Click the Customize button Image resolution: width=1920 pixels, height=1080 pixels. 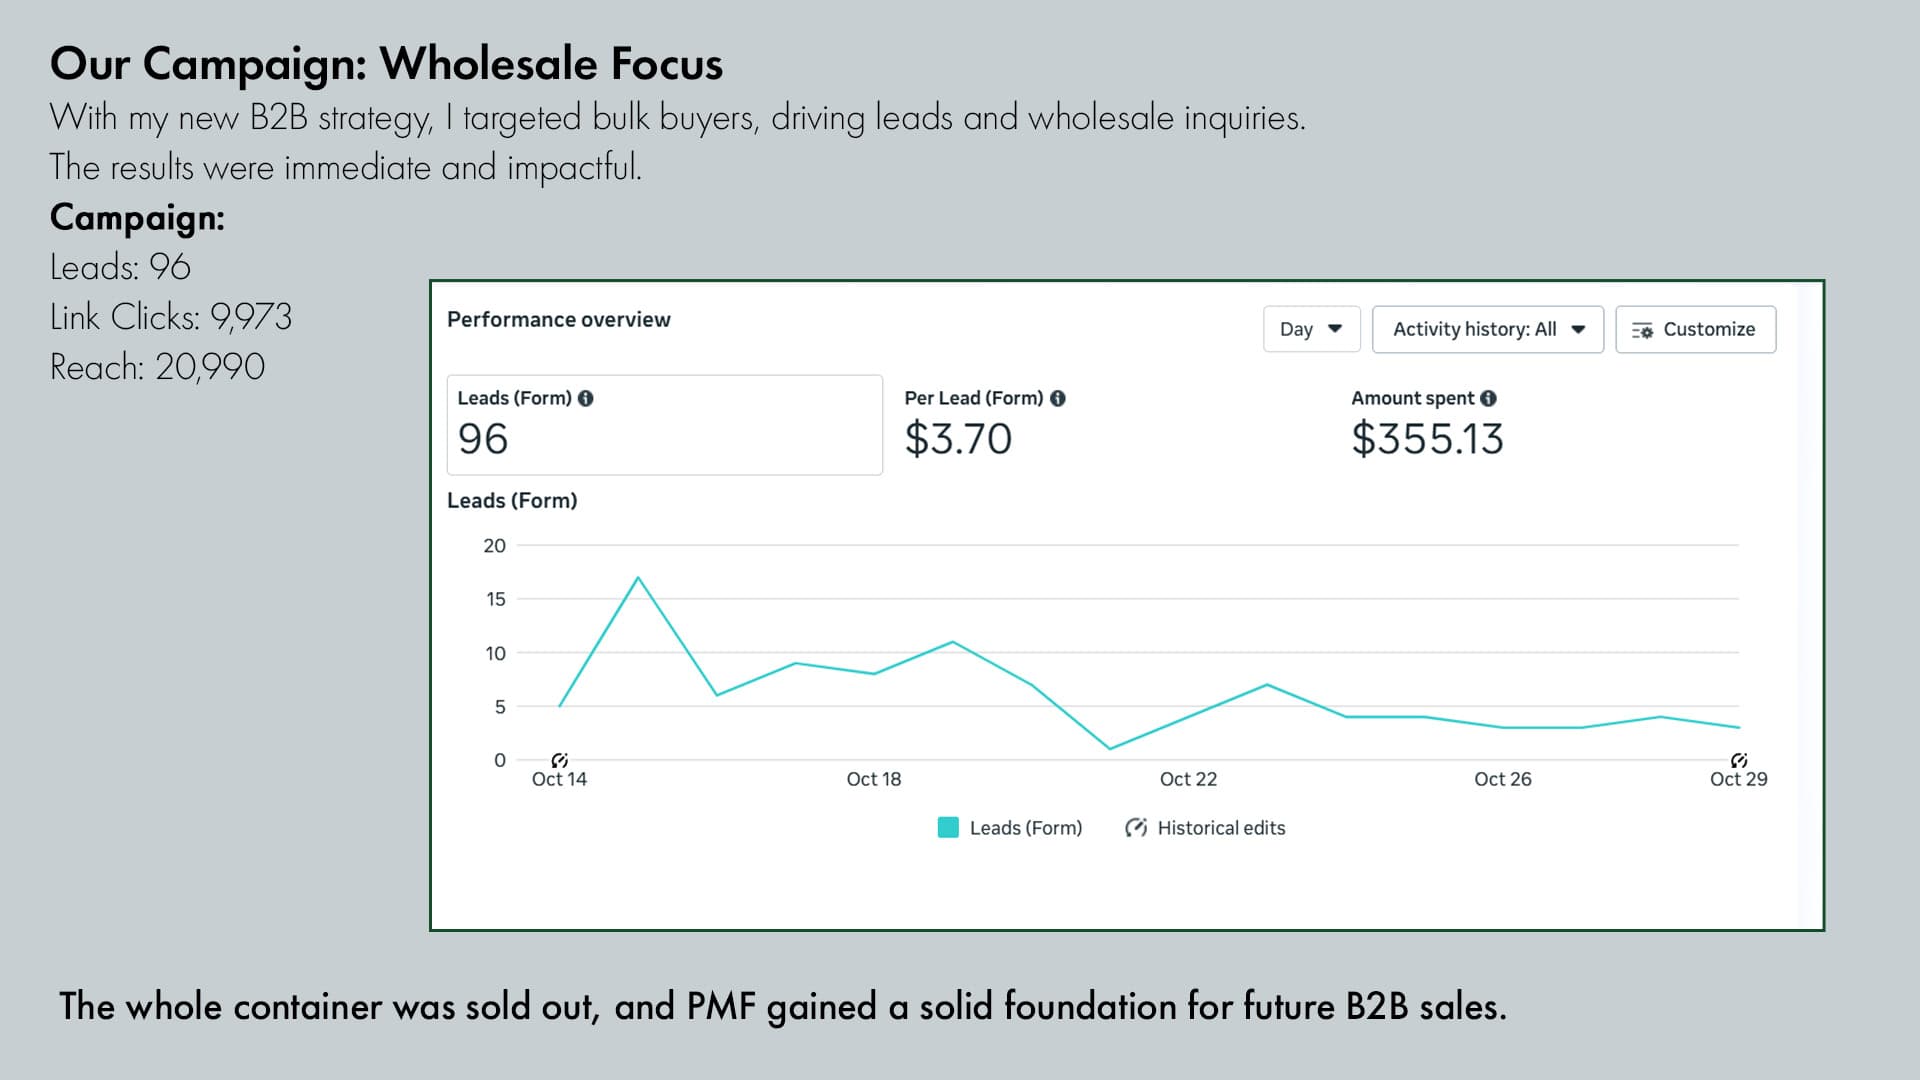click(1695, 329)
